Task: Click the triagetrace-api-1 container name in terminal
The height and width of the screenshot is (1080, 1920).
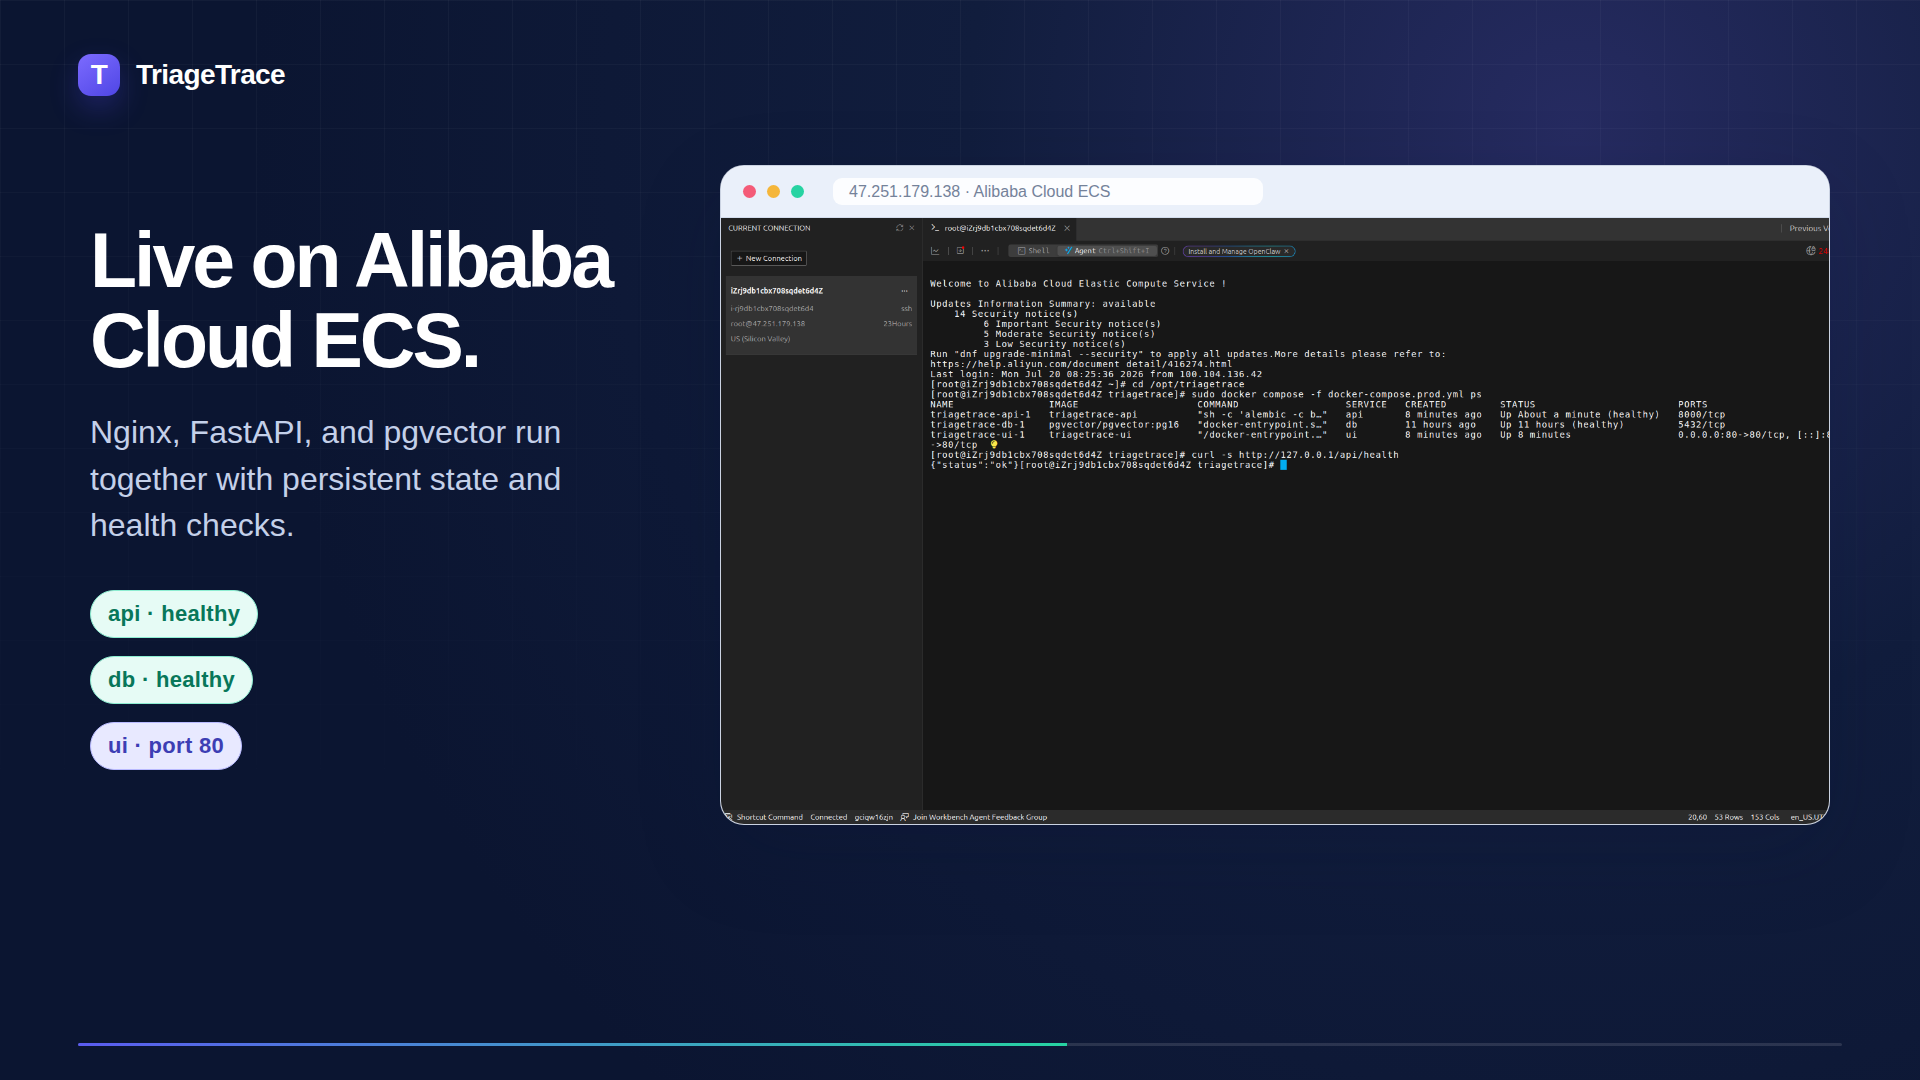Action: coord(980,415)
